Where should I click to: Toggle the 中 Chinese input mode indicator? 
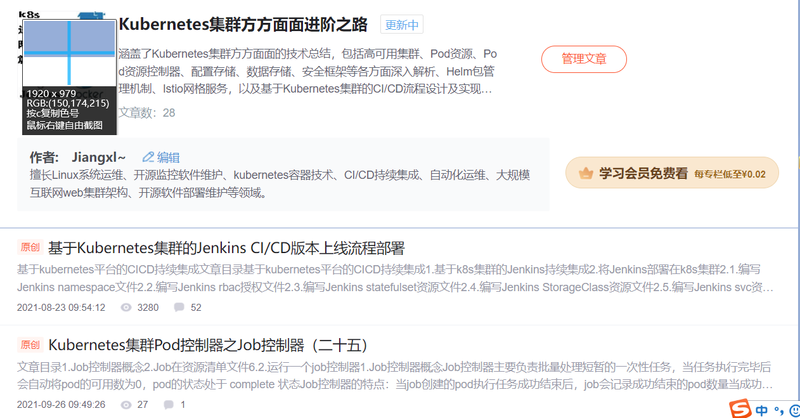coord(761,410)
